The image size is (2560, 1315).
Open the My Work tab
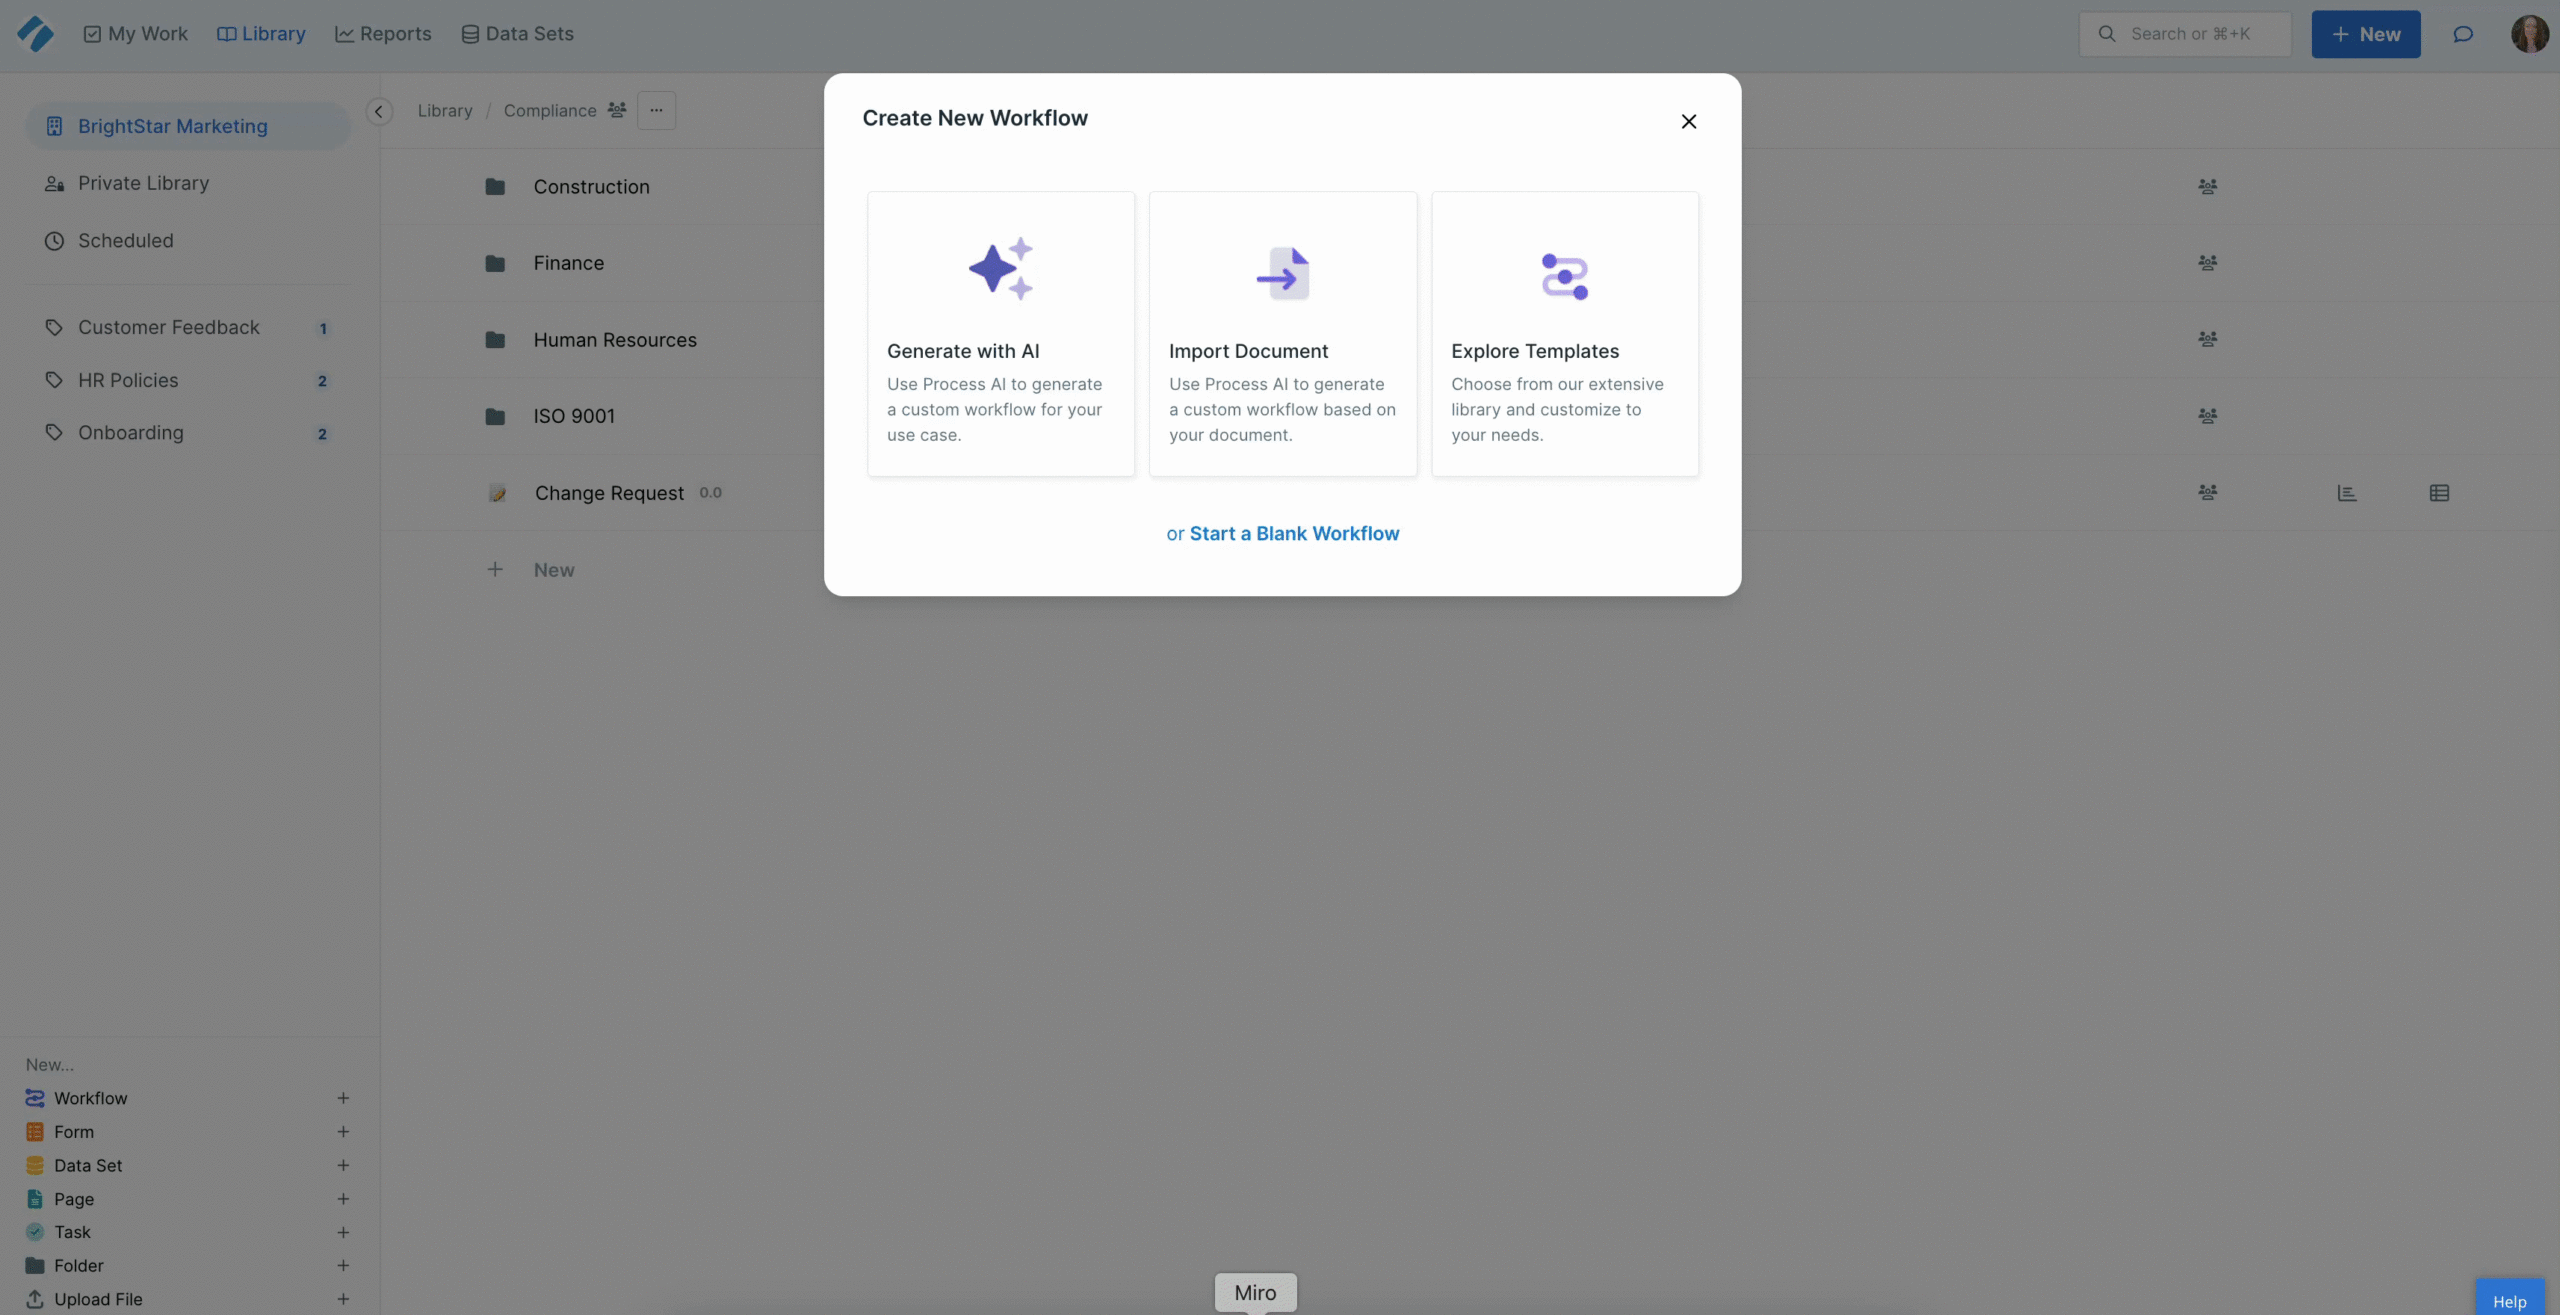136,33
